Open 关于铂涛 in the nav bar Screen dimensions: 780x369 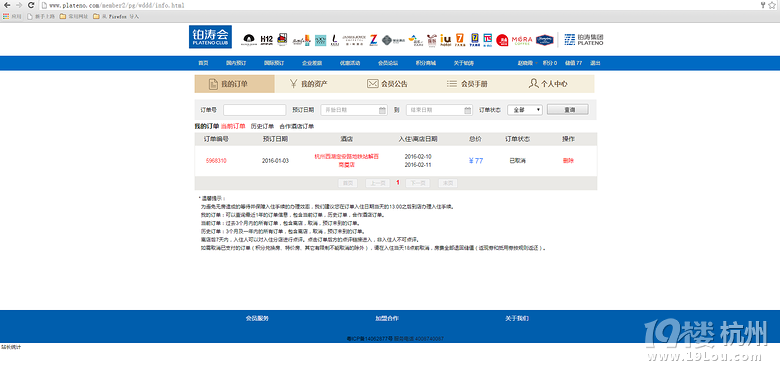click(464, 63)
